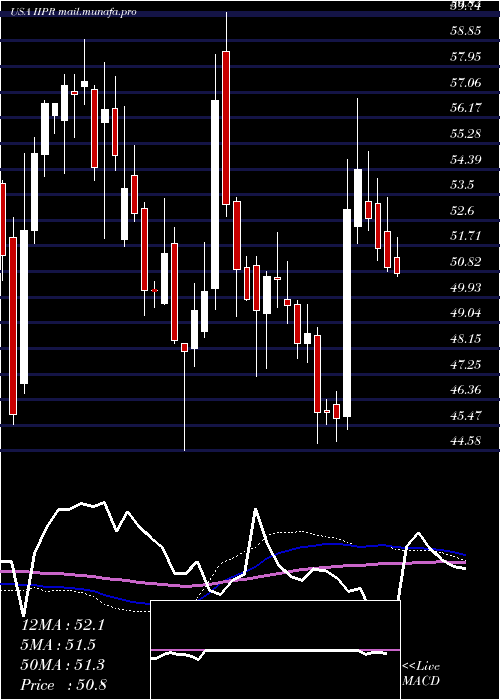500x700 pixels.
Task: Click the 50.82 price axis label
Action: click(466, 262)
